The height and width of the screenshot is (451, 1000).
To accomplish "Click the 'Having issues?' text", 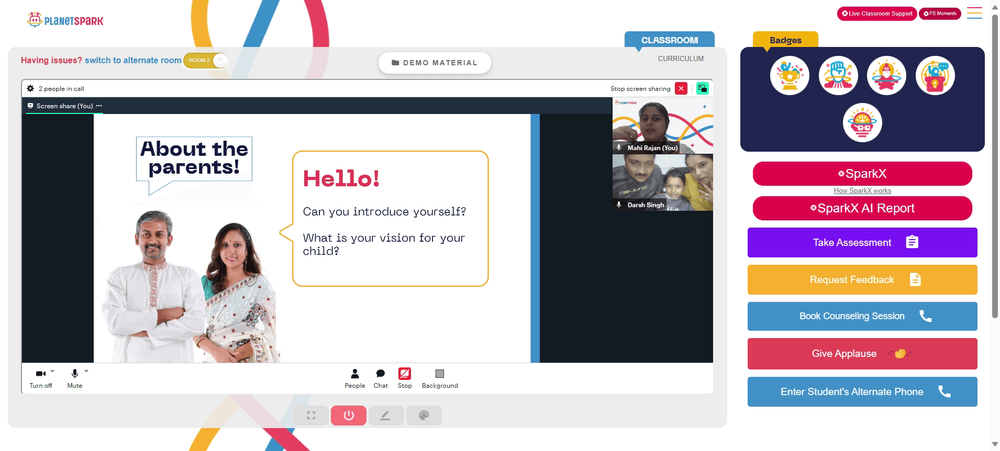I will [x=51, y=60].
